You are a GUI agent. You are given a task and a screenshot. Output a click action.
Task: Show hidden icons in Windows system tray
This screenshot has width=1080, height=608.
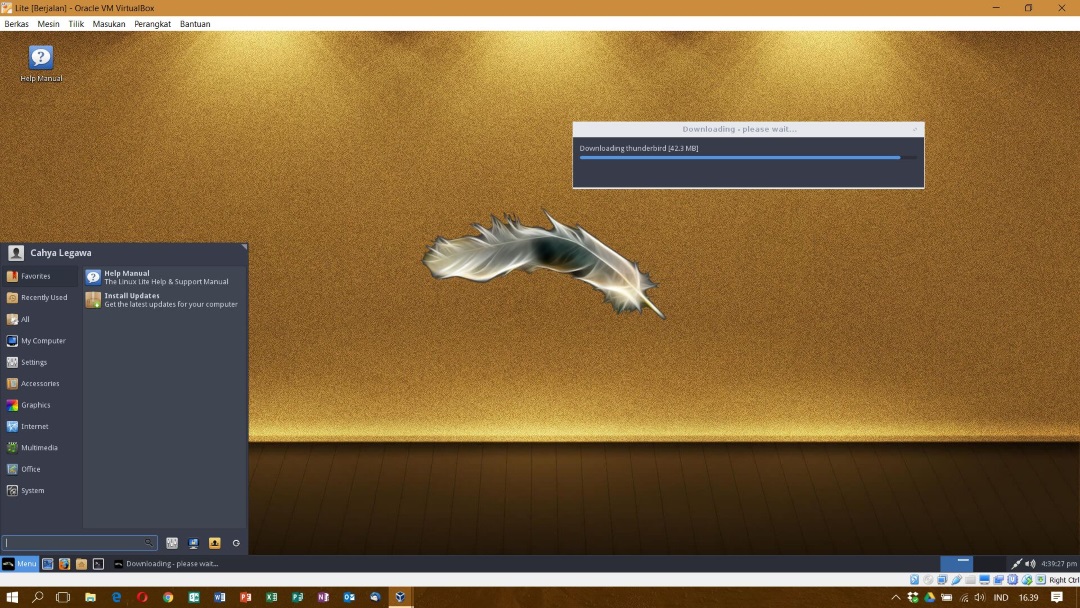pos(896,597)
